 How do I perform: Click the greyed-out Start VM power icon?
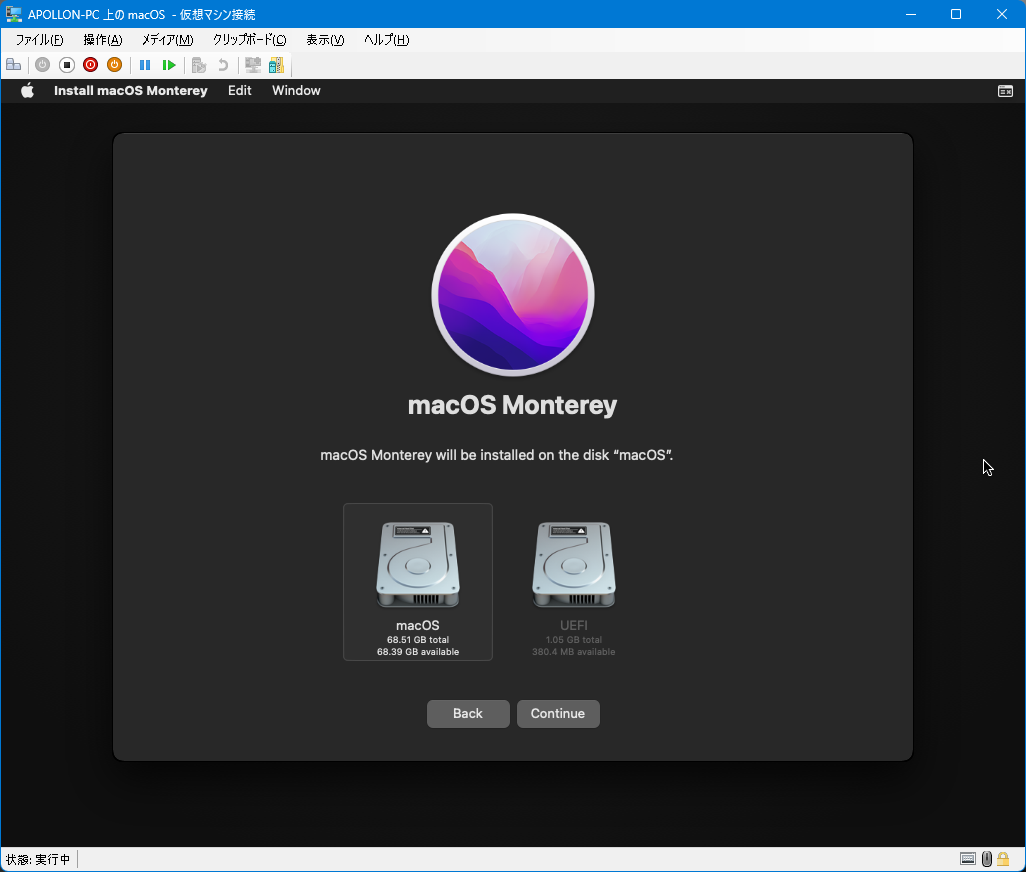[43, 65]
